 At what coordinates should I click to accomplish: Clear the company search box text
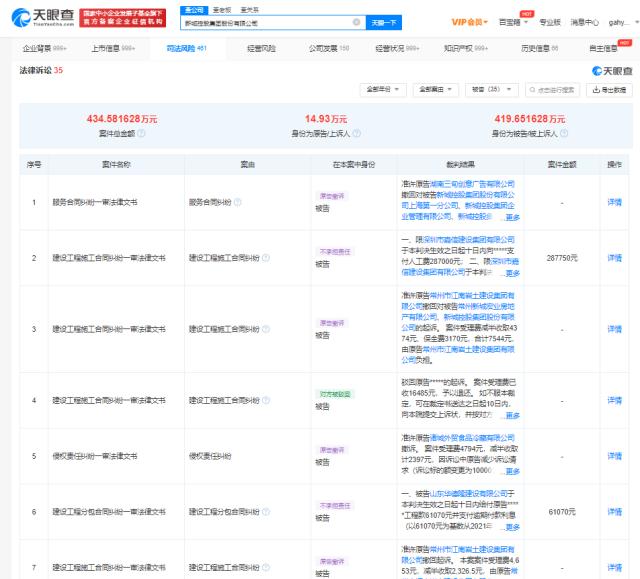[358, 22]
